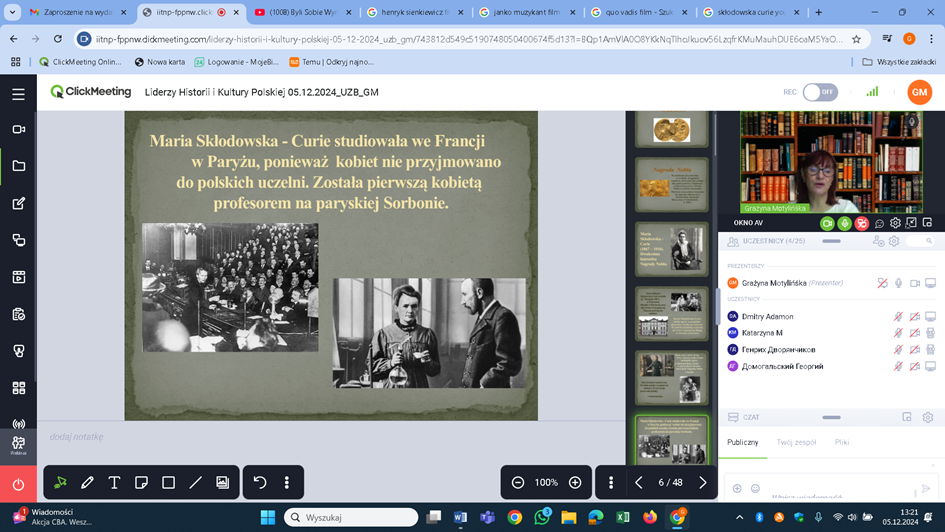Open the hamburger menu in the sidebar
Viewport: 945px width, 532px height.
[18, 94]
